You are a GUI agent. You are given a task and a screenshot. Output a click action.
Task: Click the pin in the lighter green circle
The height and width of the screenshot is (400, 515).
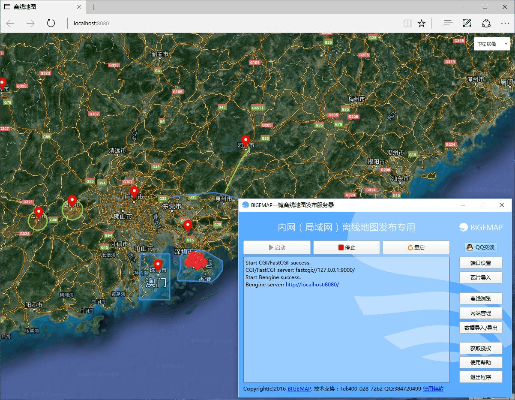72,202
